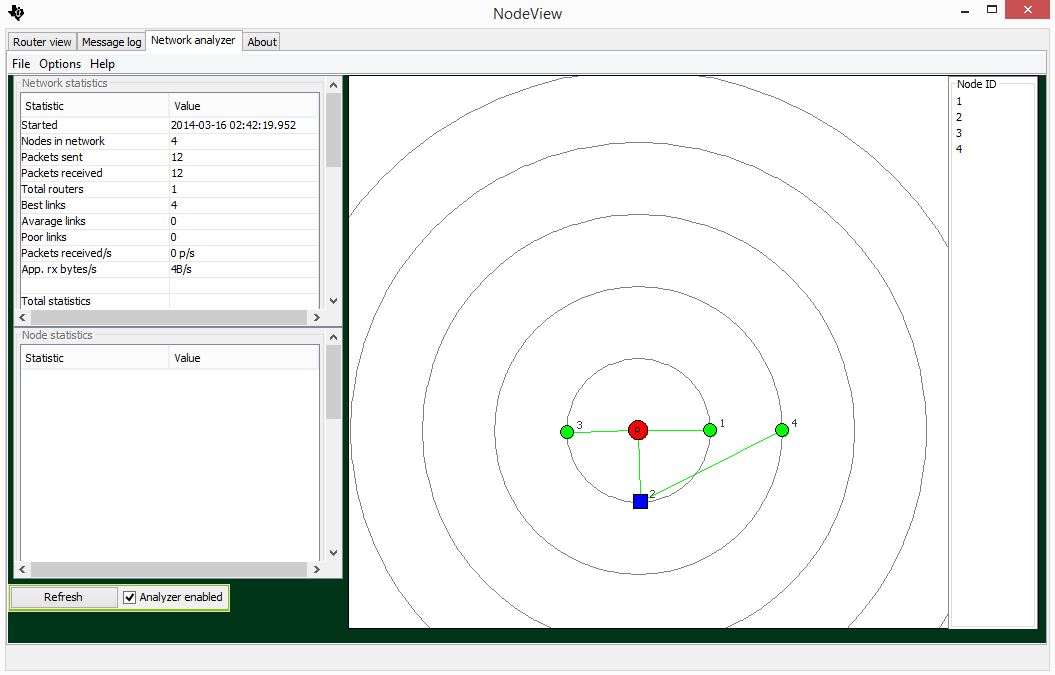This screenshot has height=675, width=1055.
Task: Select the Started row
Action: point(170,125)
